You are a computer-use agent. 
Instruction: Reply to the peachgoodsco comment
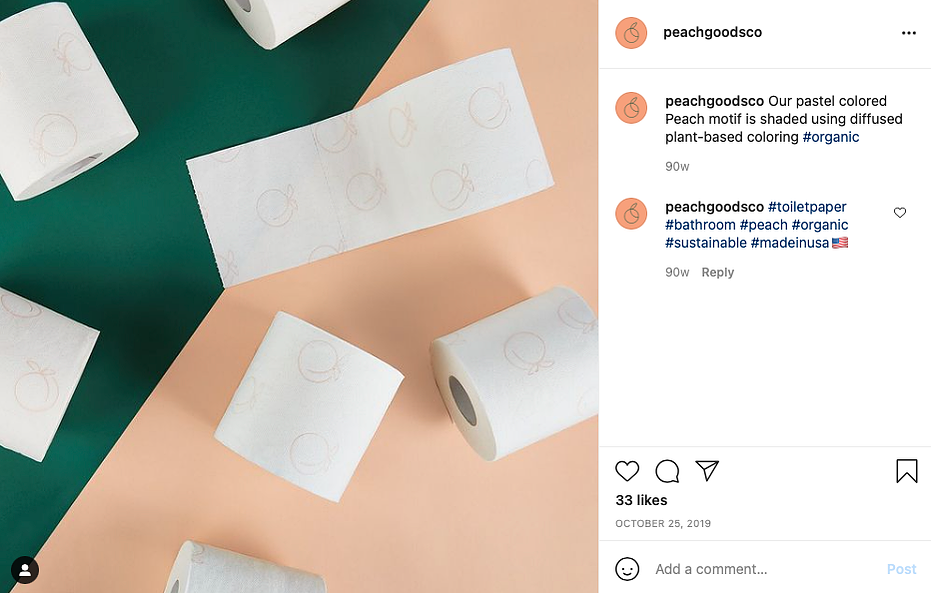pos(718,272)
